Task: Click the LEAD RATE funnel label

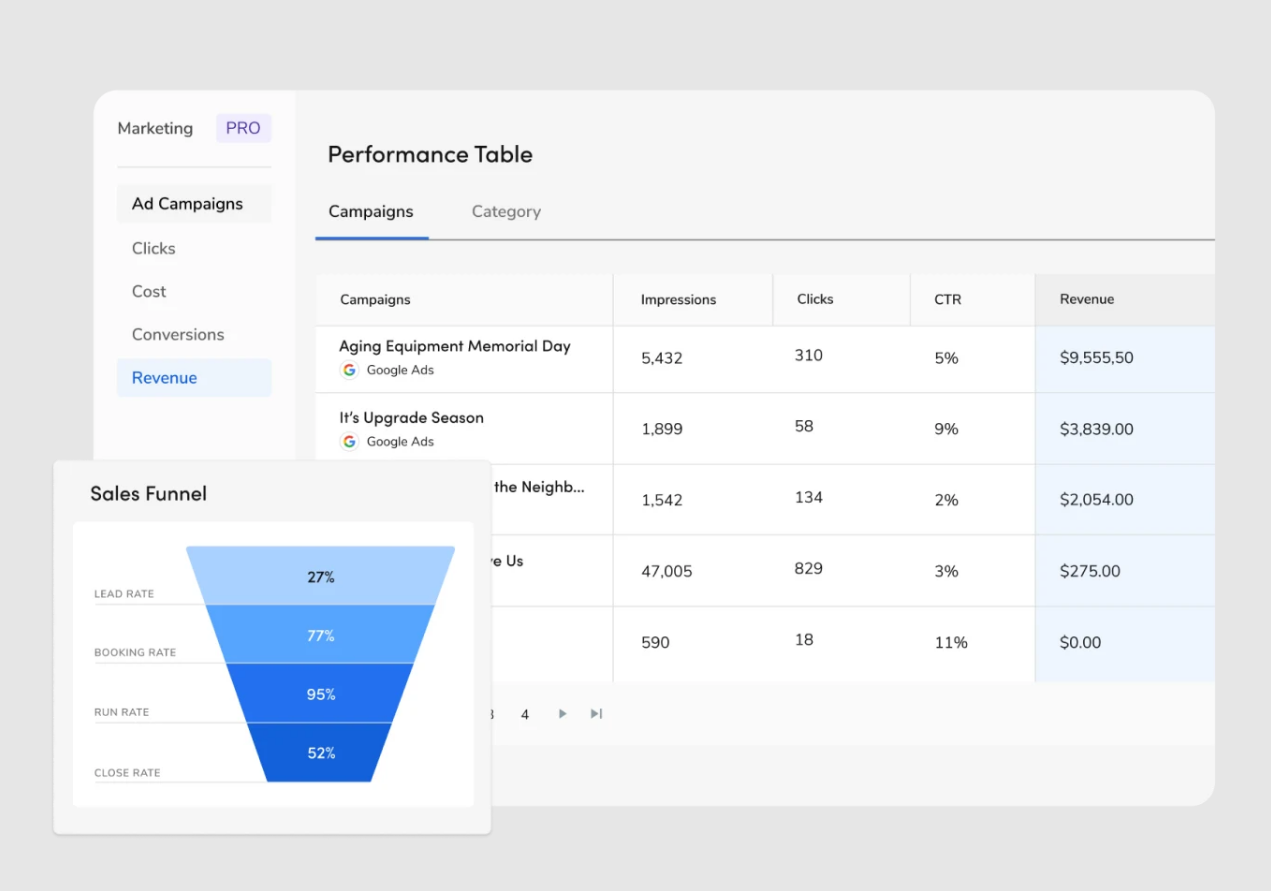Action: pos(124,594)
